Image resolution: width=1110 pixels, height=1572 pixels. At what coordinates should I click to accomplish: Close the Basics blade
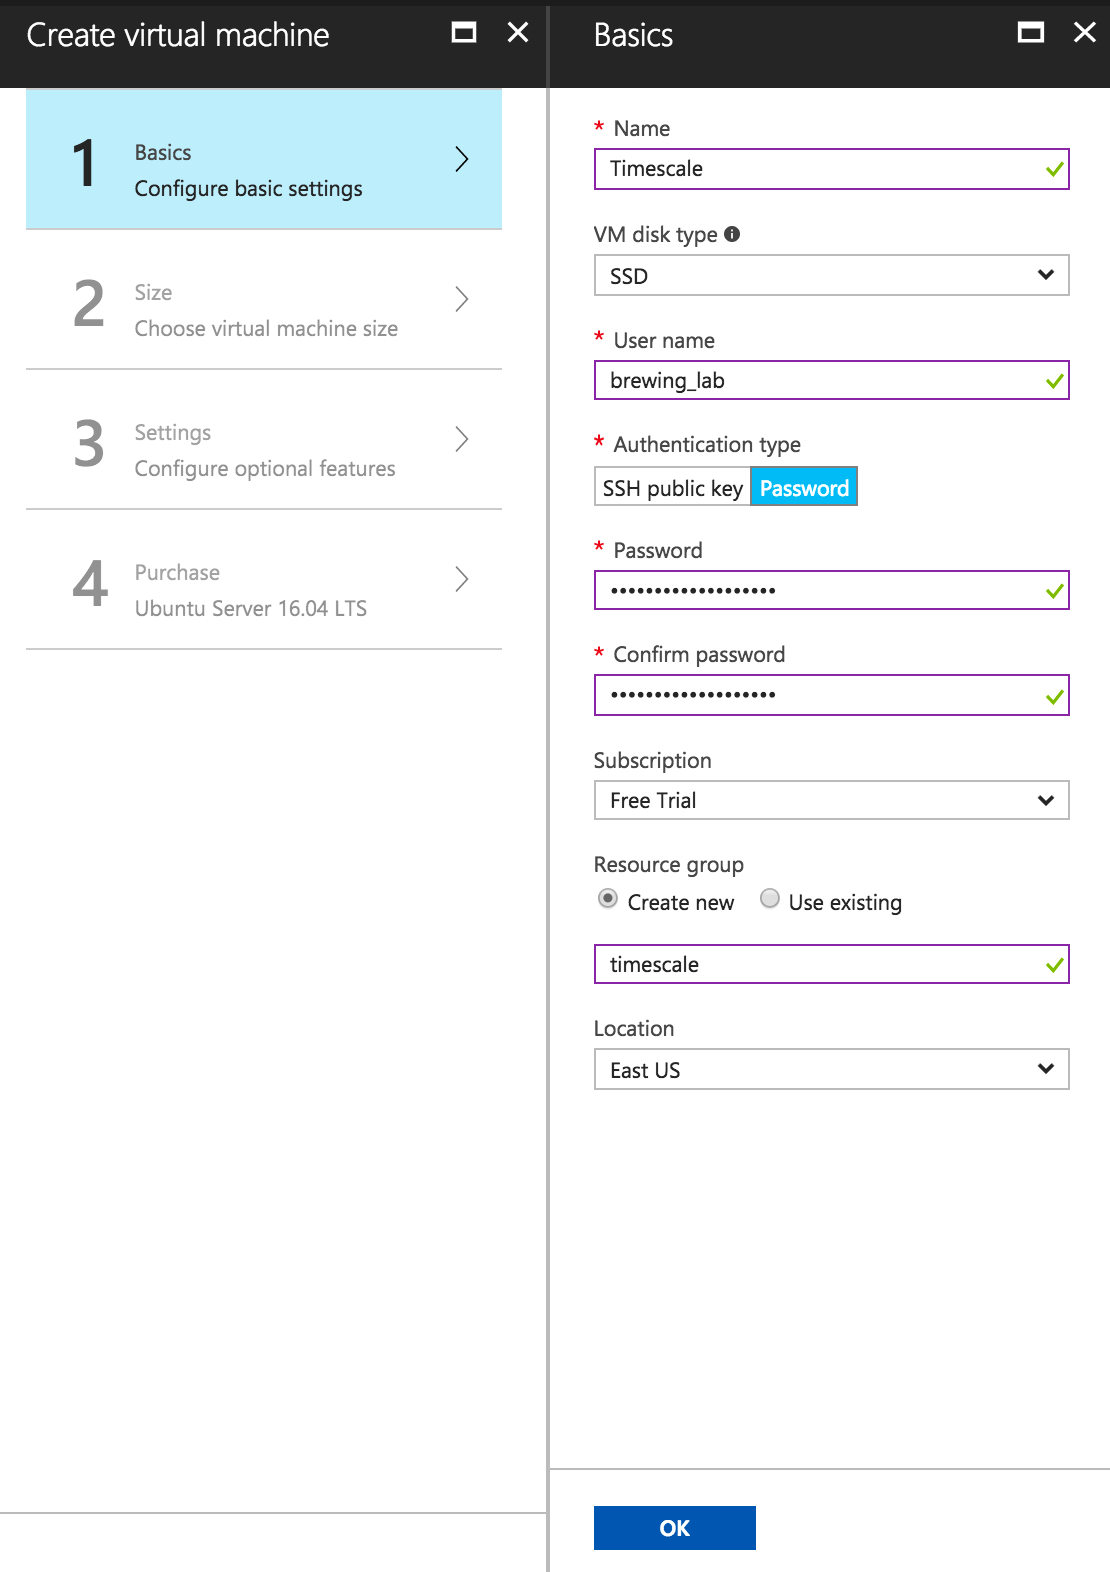(x=1084, y=33)
